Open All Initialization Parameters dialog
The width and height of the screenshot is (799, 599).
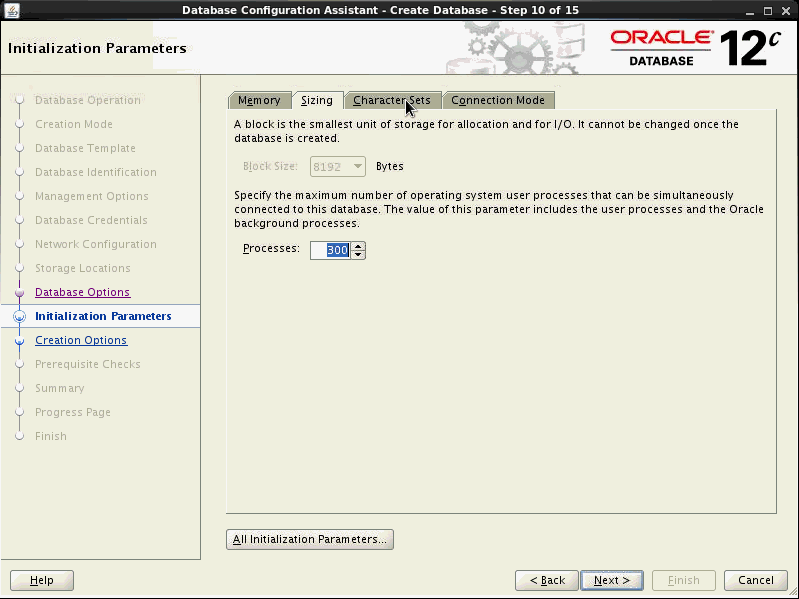[x=310, y=539]
